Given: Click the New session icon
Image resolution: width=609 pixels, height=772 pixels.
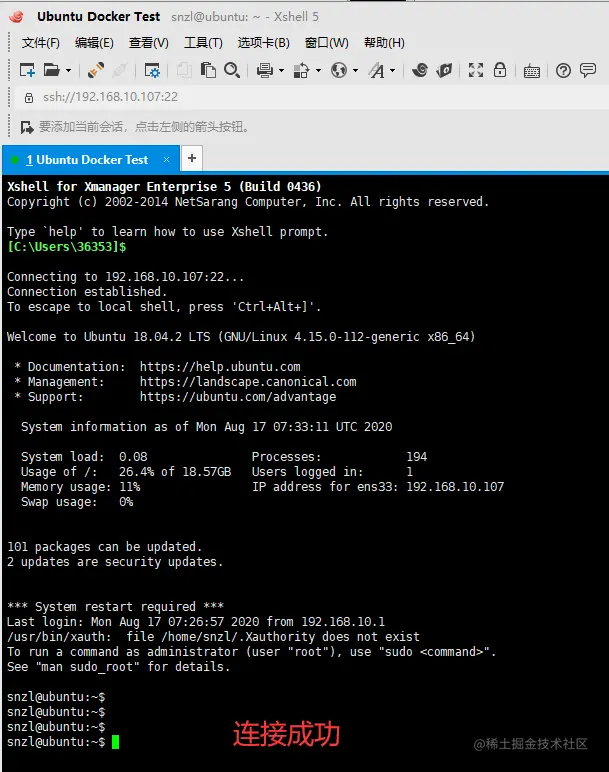Looking at the screenshot, I should 27,70.
